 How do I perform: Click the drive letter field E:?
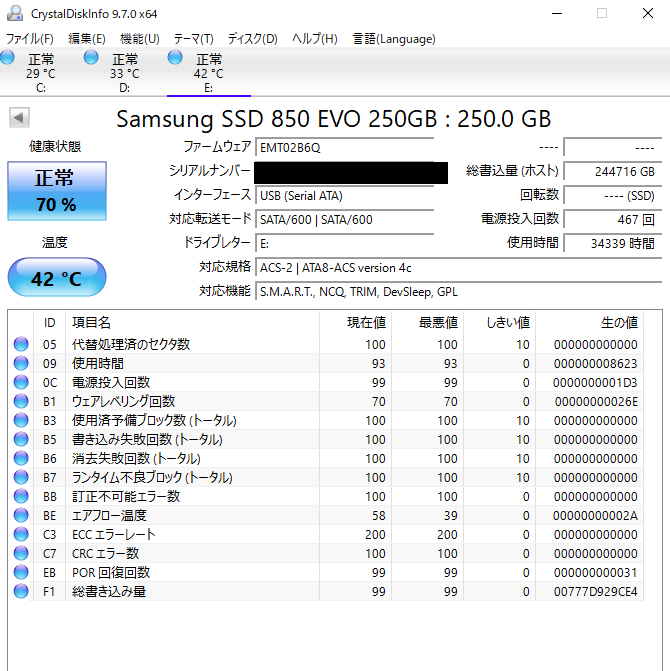point(345,243)
